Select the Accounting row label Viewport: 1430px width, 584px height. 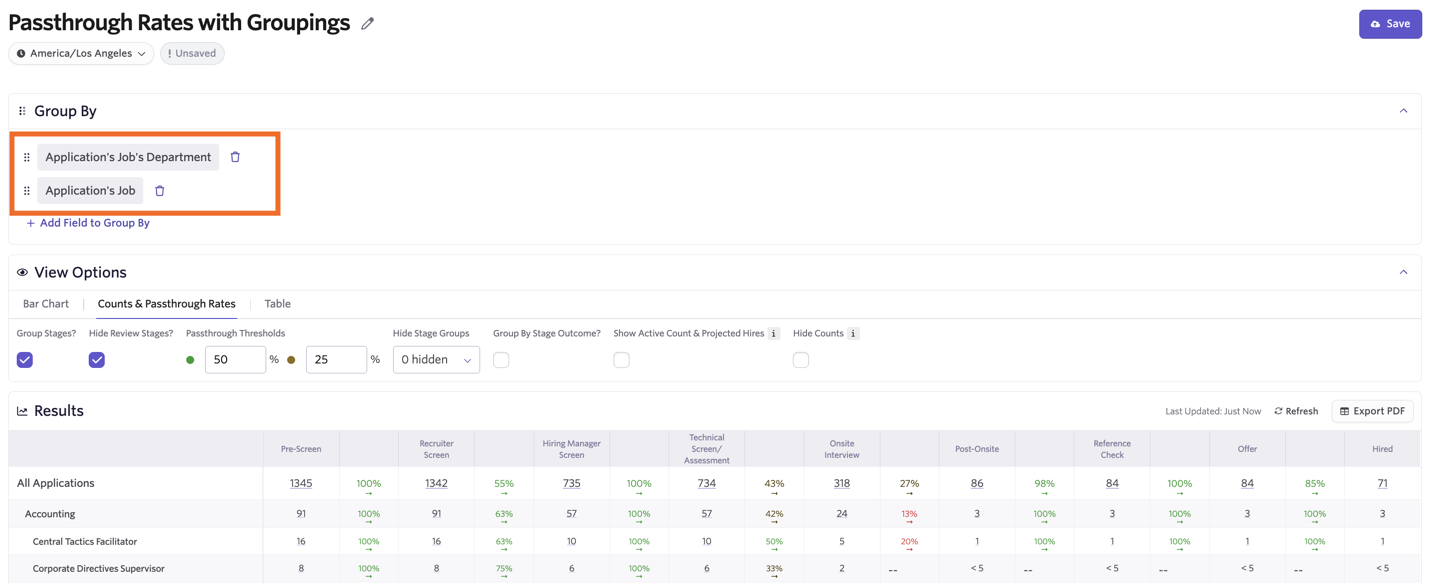click(x=50, y=514)
